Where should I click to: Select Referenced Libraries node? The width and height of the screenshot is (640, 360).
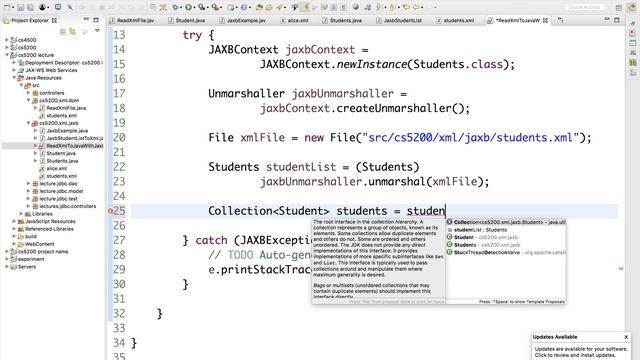tap(49, 229)
